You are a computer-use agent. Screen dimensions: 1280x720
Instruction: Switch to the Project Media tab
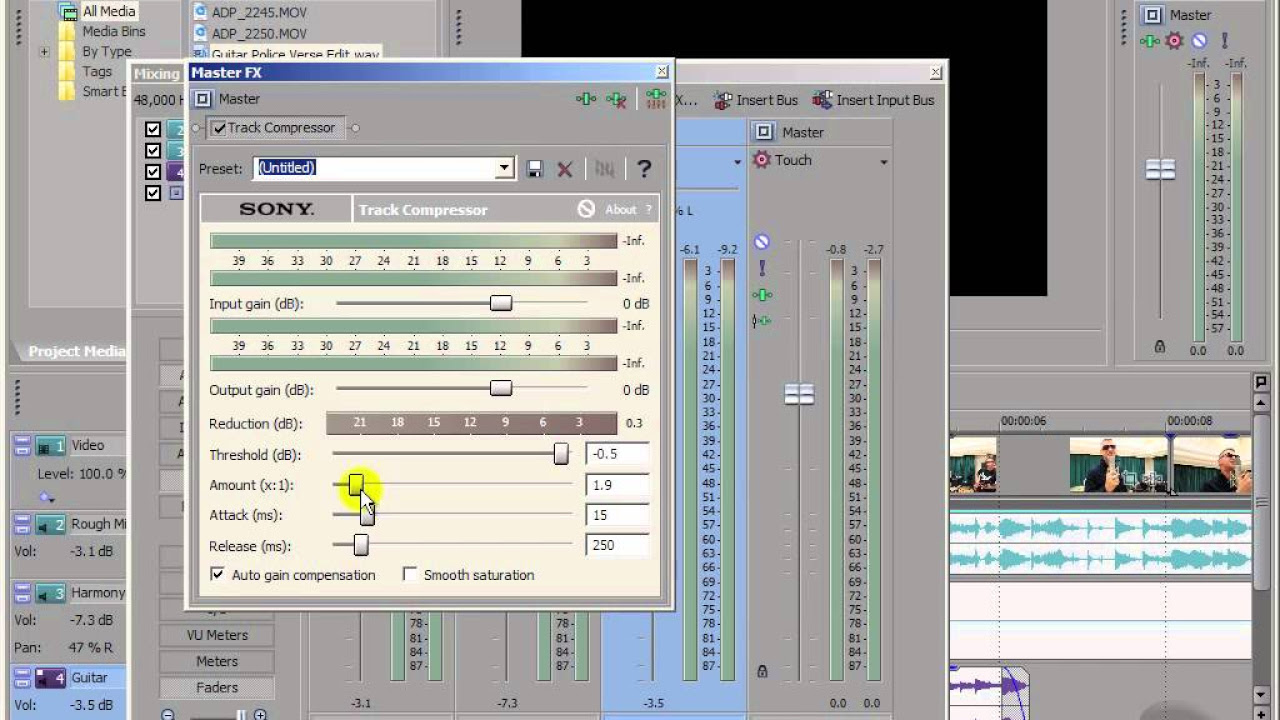tap(75, 351)
